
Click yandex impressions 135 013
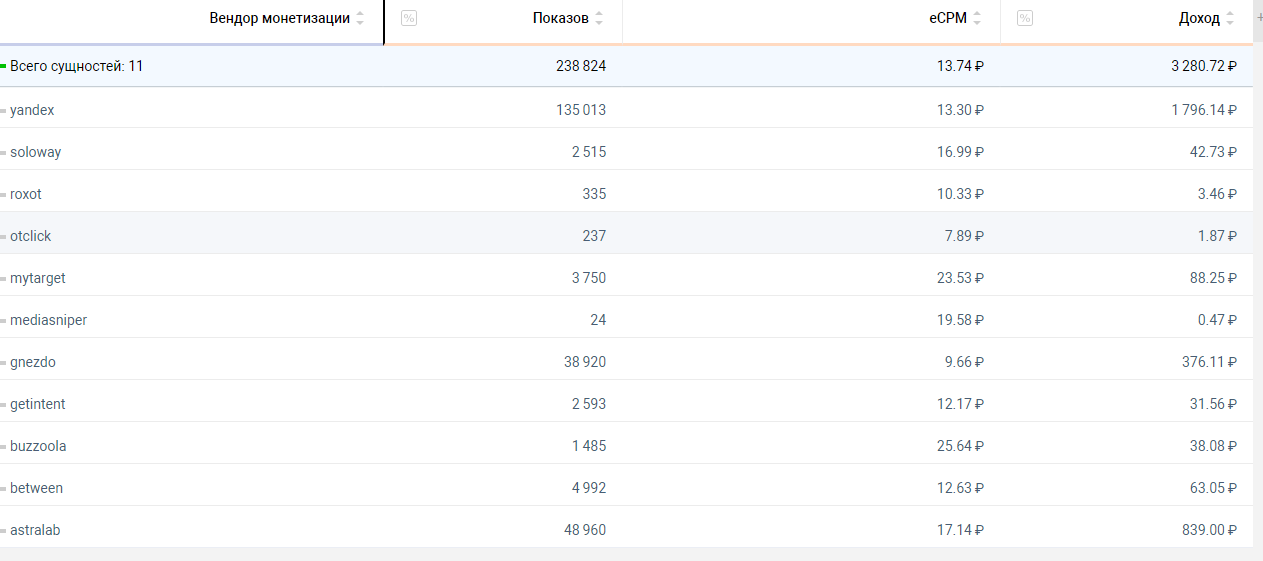(x=581, y=110)
